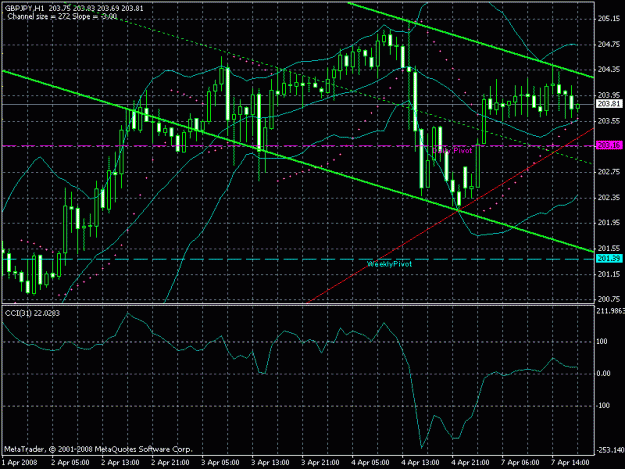Click the 203.55 price scale value
625x469 pixels.
(x=609, y=121)
